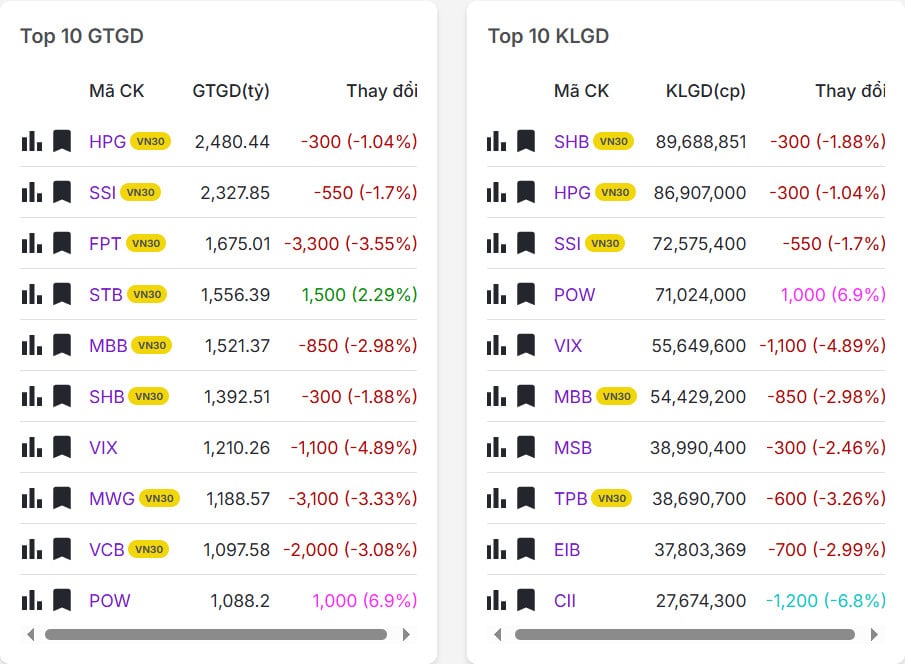Select the Top 10 KLGD heading
This screenshot has width=905, height=664.
coord(548,36)
